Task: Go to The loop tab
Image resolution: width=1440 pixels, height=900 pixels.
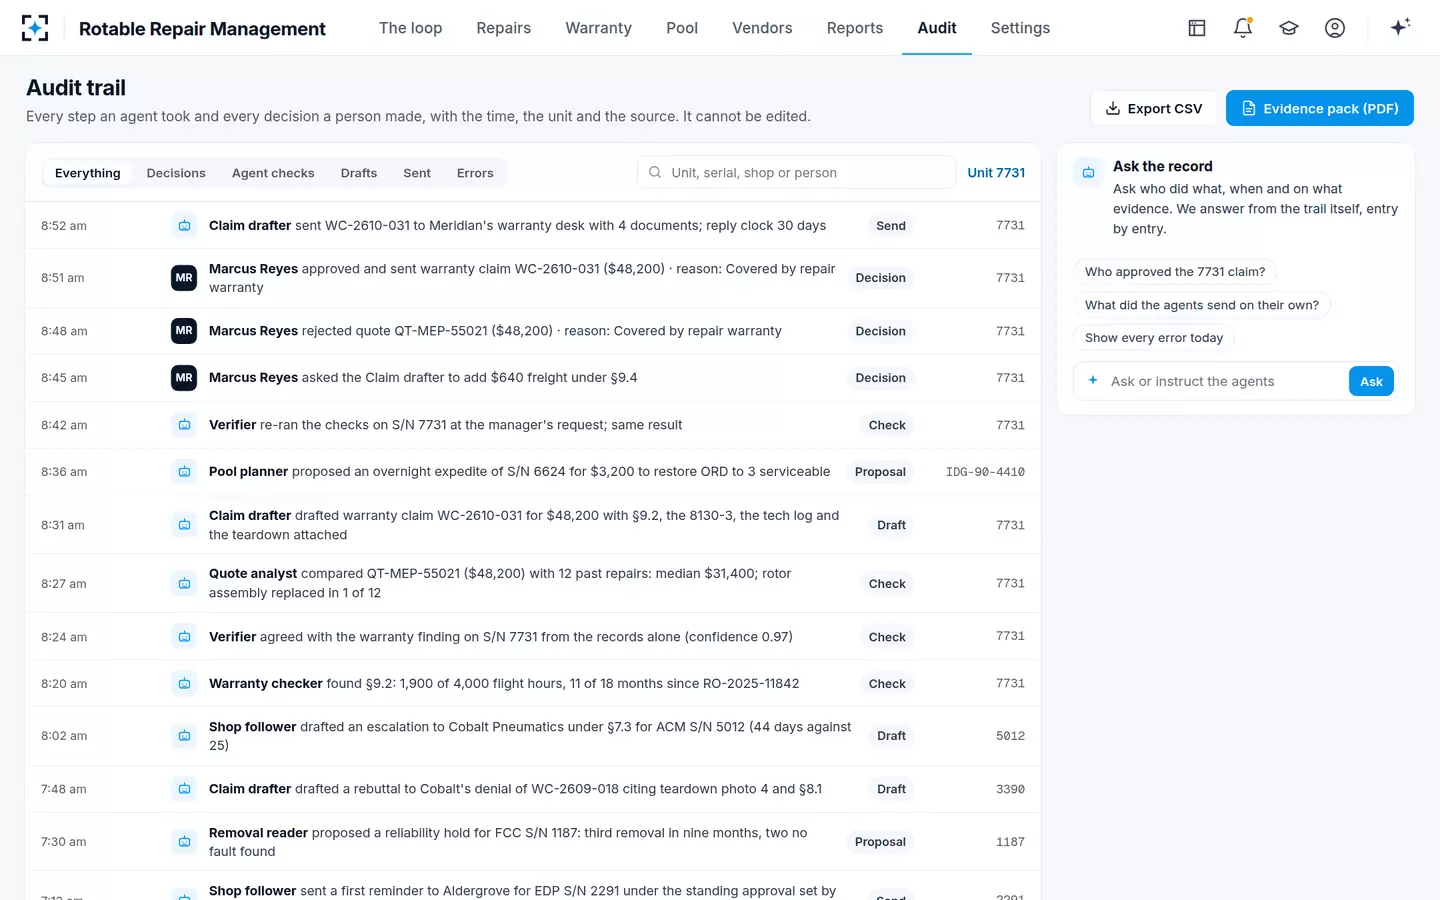Action: coord(410,28)
